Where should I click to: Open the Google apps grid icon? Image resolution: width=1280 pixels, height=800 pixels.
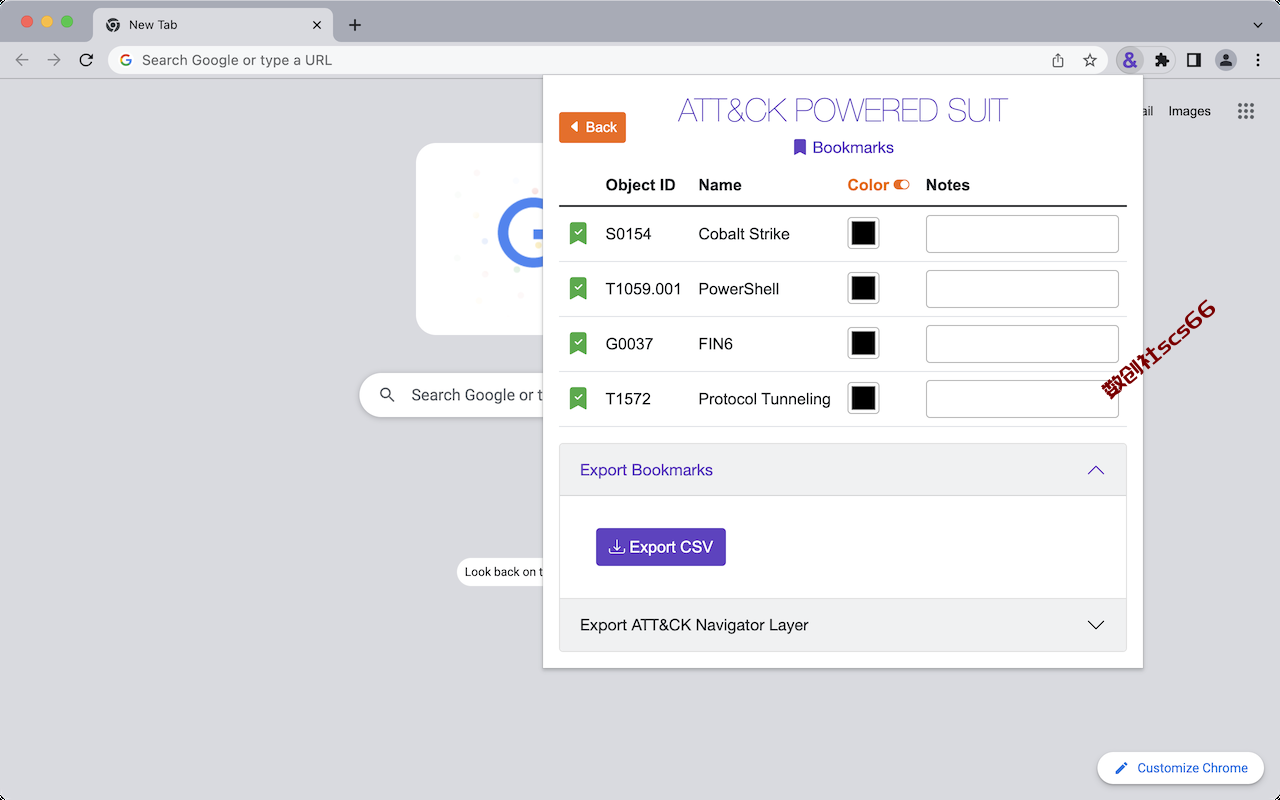click(x=1245, y=111)
